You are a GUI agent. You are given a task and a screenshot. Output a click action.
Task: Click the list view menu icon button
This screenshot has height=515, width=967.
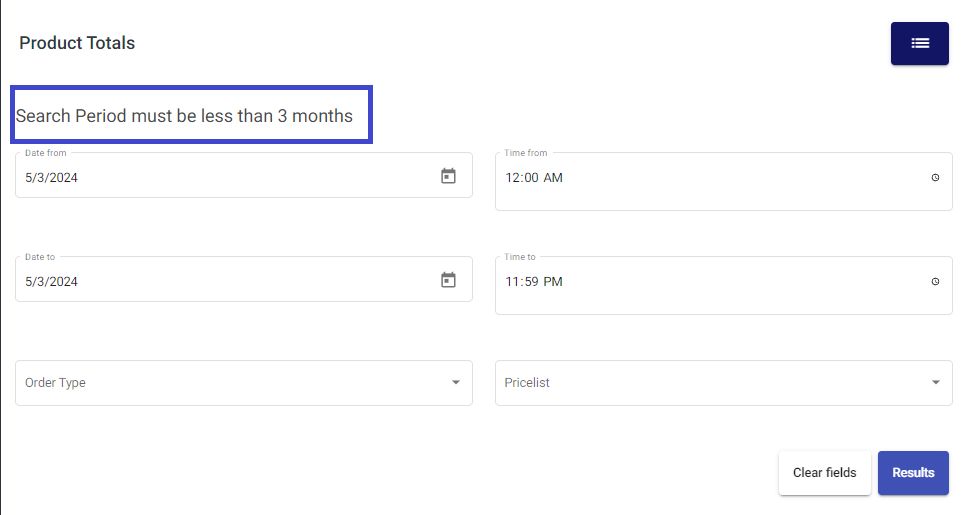[919, 43]
